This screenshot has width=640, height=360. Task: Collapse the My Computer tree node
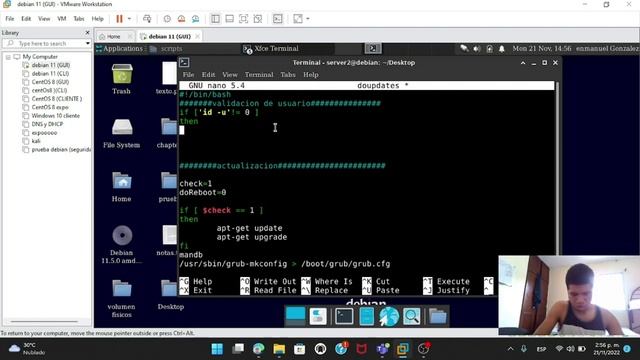tap(8, 57)
